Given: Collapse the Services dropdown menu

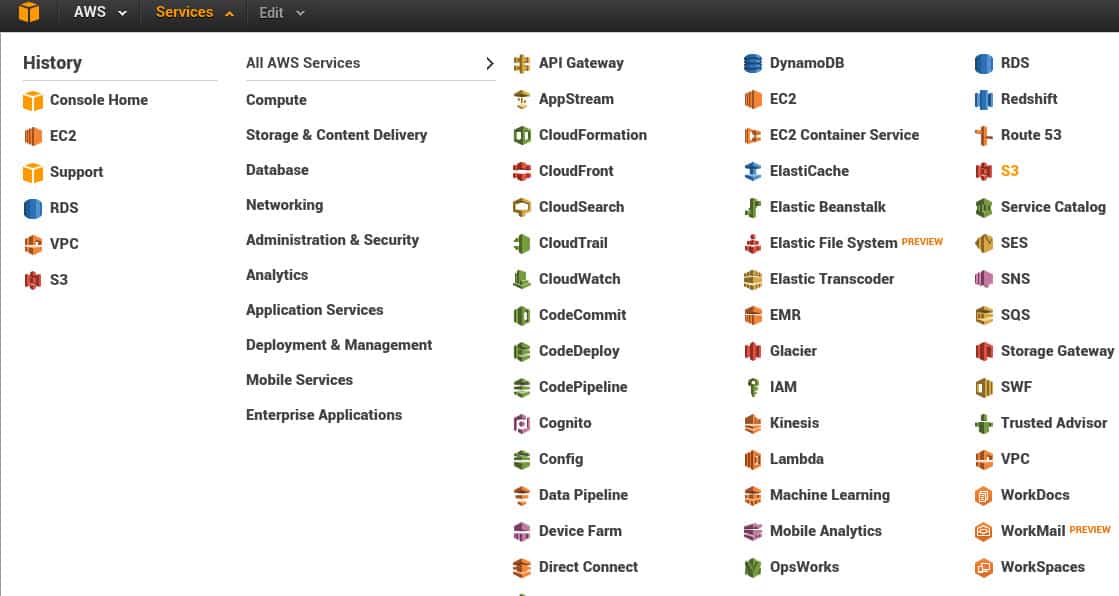Looking at the screenshot, I should [x=195, y=13].
